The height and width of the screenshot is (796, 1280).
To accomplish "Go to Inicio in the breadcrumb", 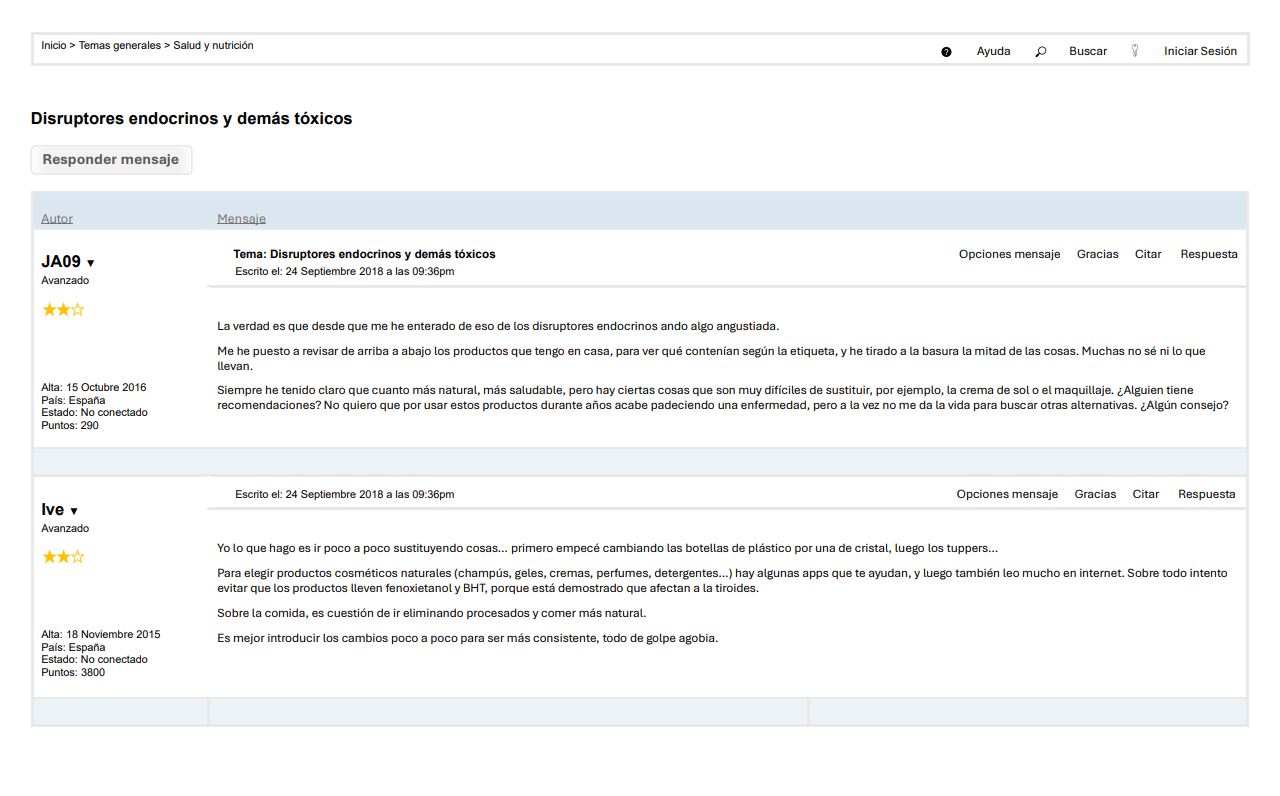I will (53, 46).
